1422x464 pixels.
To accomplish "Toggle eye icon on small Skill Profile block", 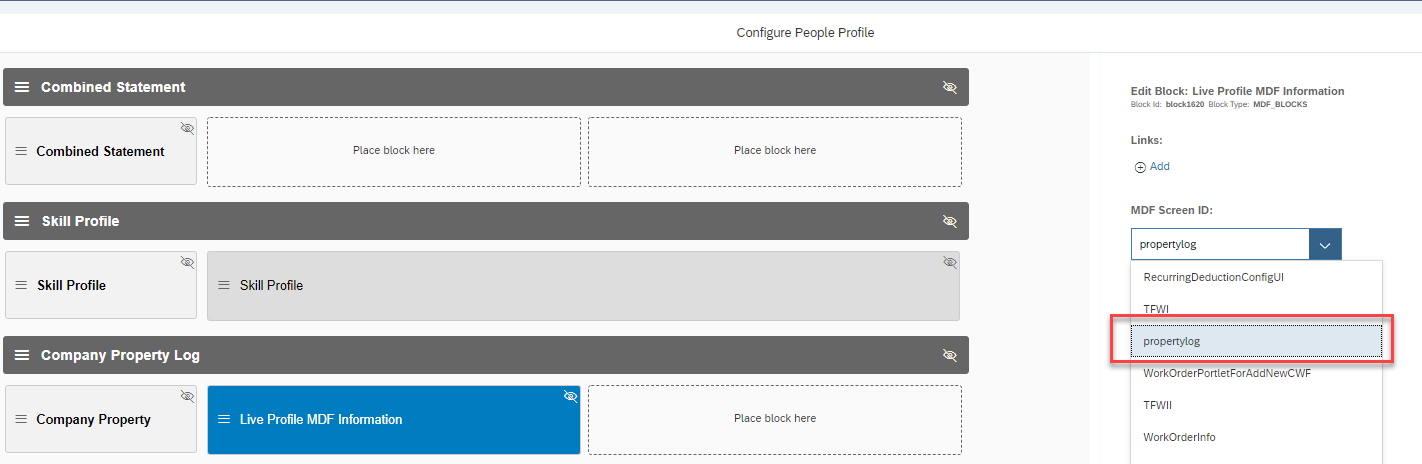I will pos(187,262).
